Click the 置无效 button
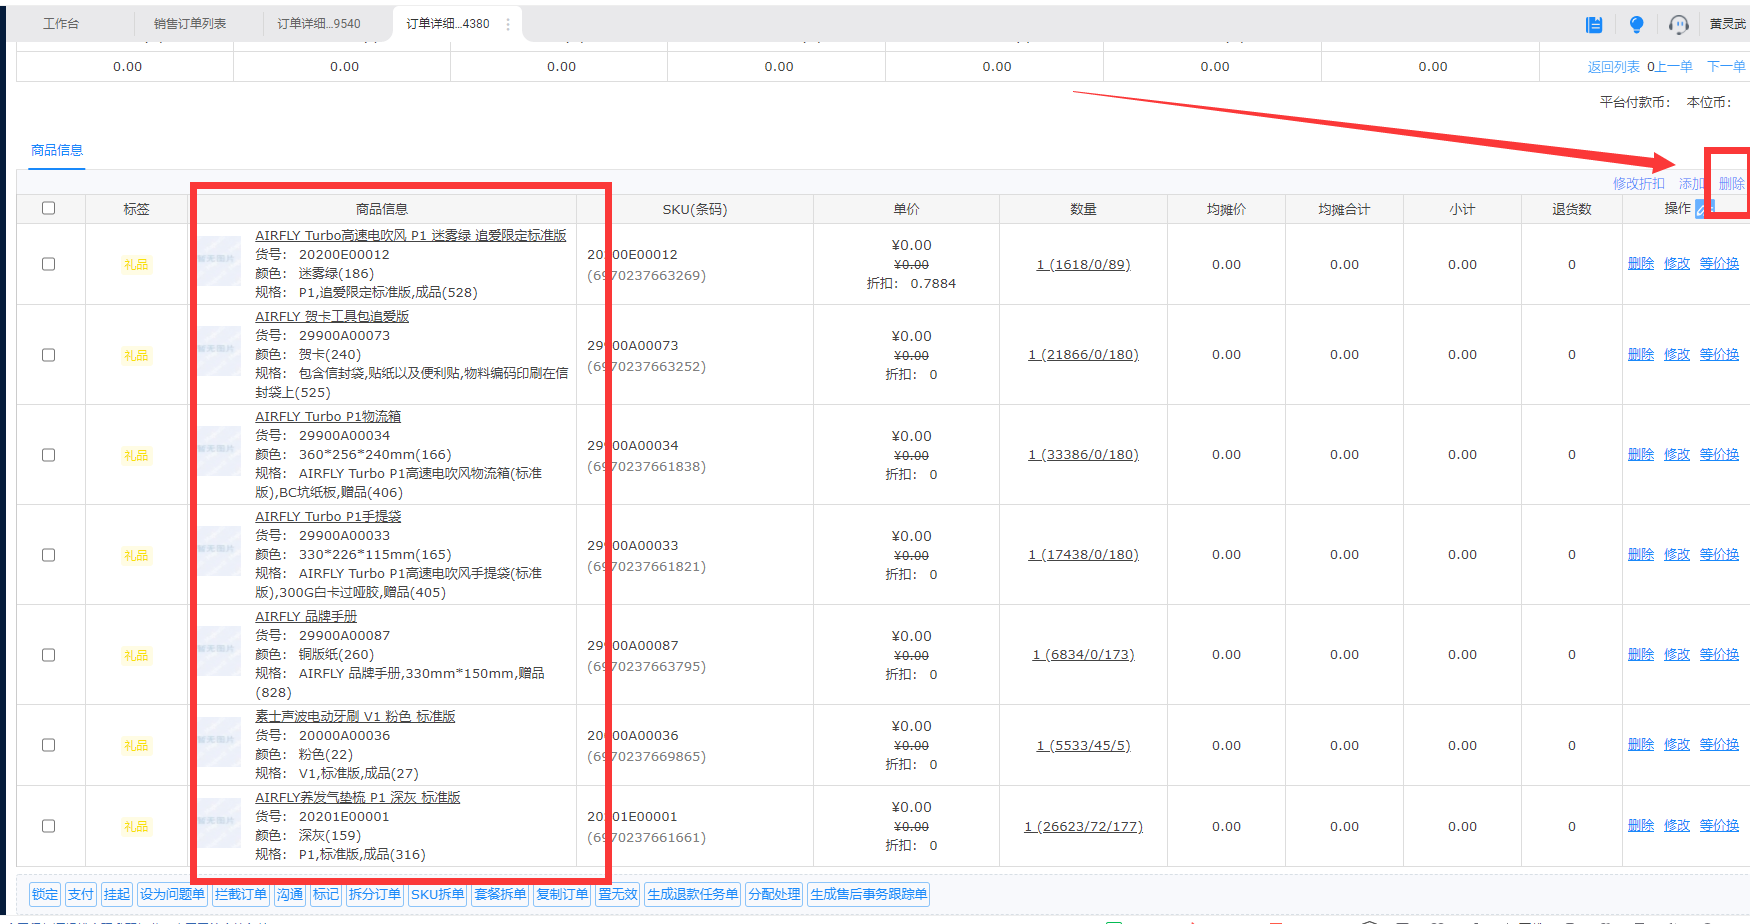Viewport: 1750px width, 924px height. [618, 894]
